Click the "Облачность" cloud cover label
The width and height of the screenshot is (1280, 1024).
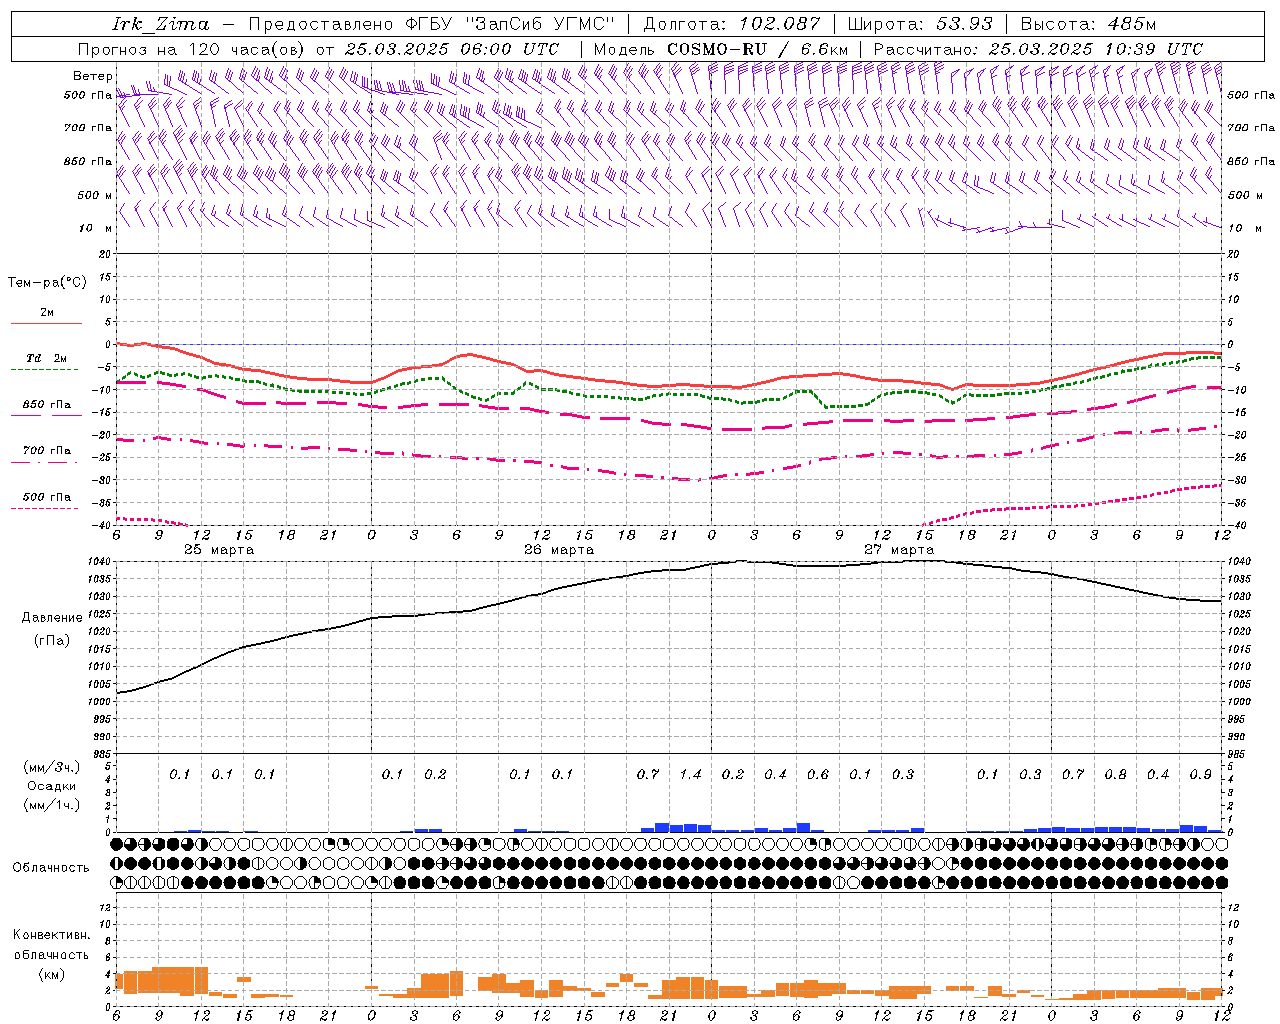(51, 867)
